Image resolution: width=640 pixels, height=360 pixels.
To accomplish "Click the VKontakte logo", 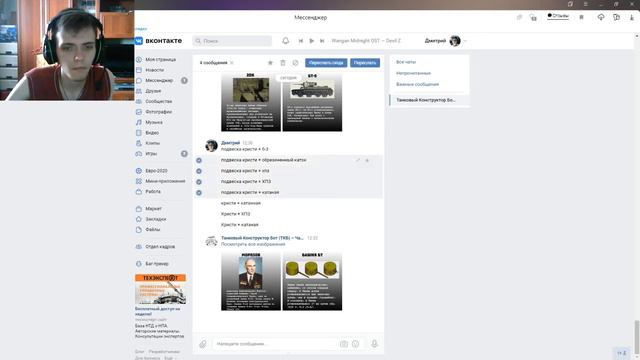I will (159, 41).
